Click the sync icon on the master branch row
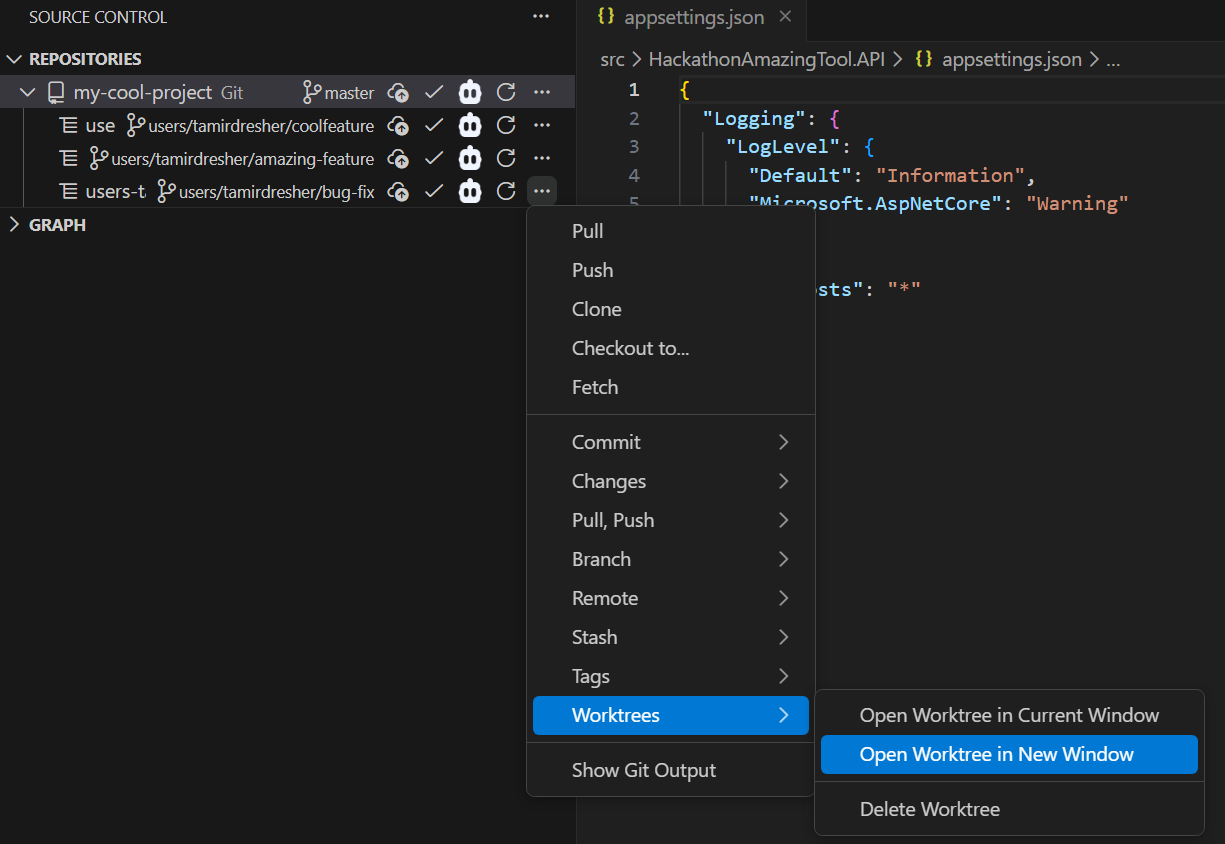The width and height of the screenshot is (1225, 844). pos(505,91)
